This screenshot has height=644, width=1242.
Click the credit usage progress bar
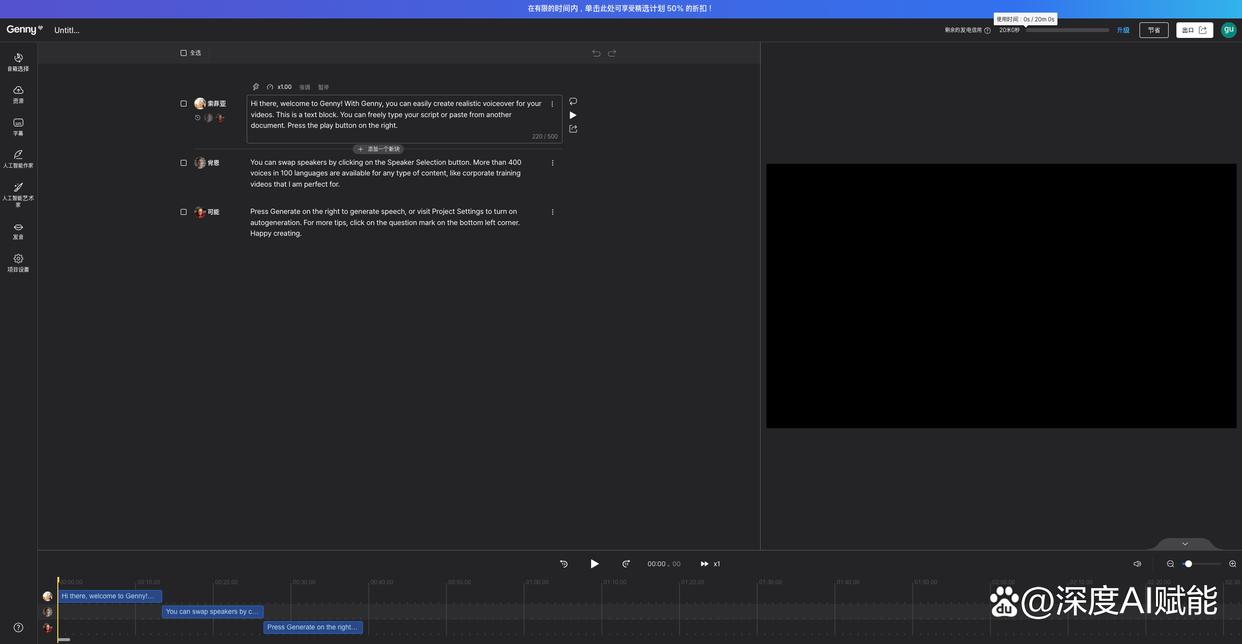click(x=1067, y=30)
